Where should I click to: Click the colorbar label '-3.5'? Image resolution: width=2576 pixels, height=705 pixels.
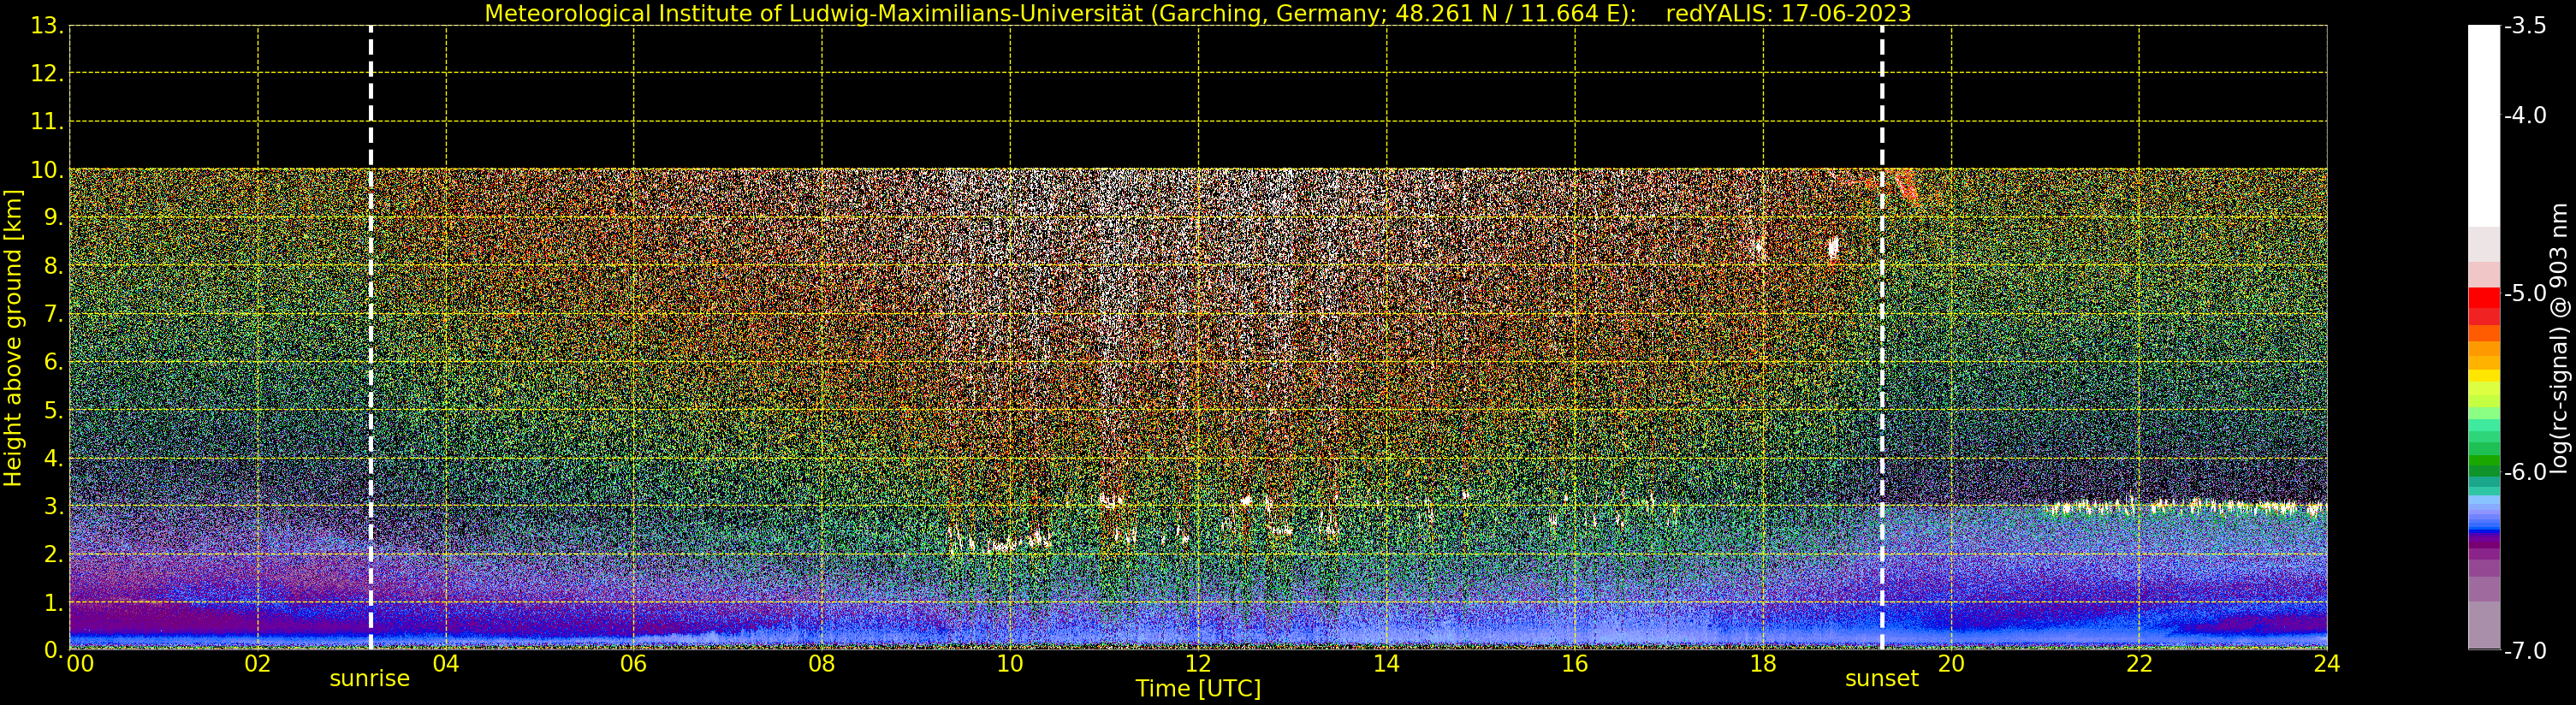point(2525,26)
